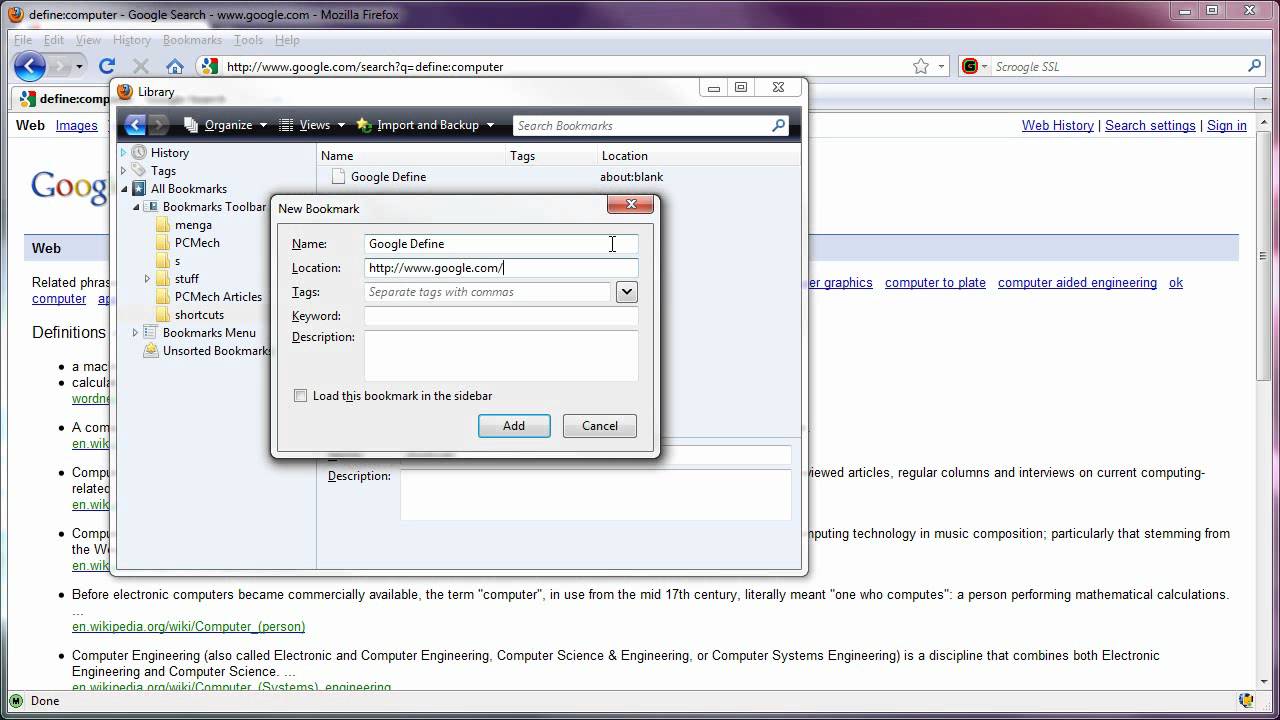Open computer aided engineering link

click(x=1077, y=283)
